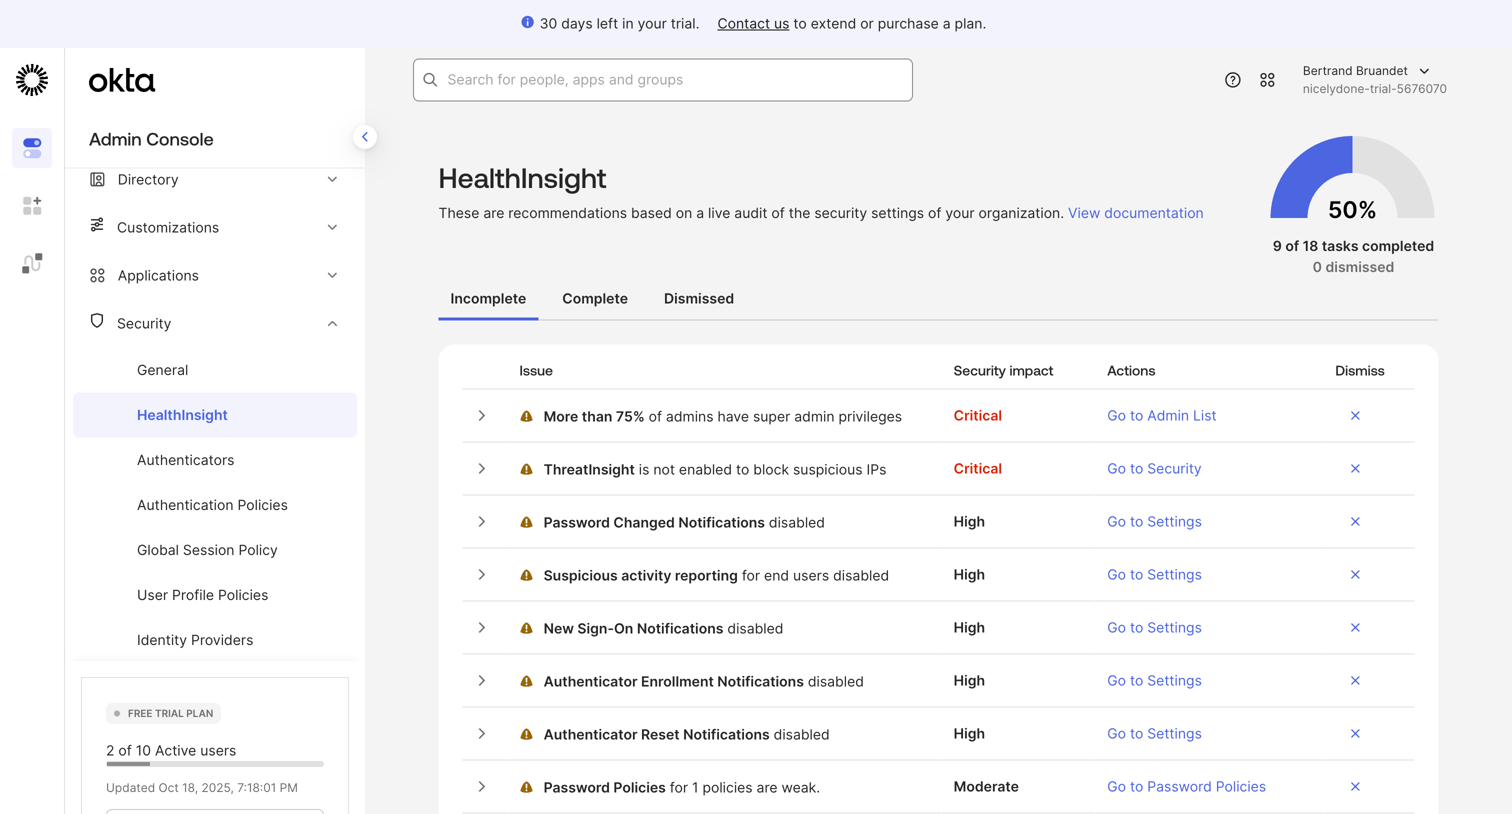The height and width of the screenshot is (814, 1512).
Task: Select the Admin Console toggle icon in the rail
Action: (32, 148)
